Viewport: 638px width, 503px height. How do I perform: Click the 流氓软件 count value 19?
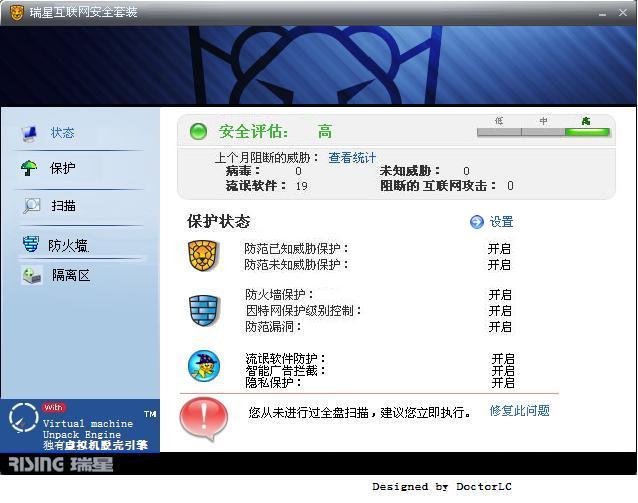point(302,186)
